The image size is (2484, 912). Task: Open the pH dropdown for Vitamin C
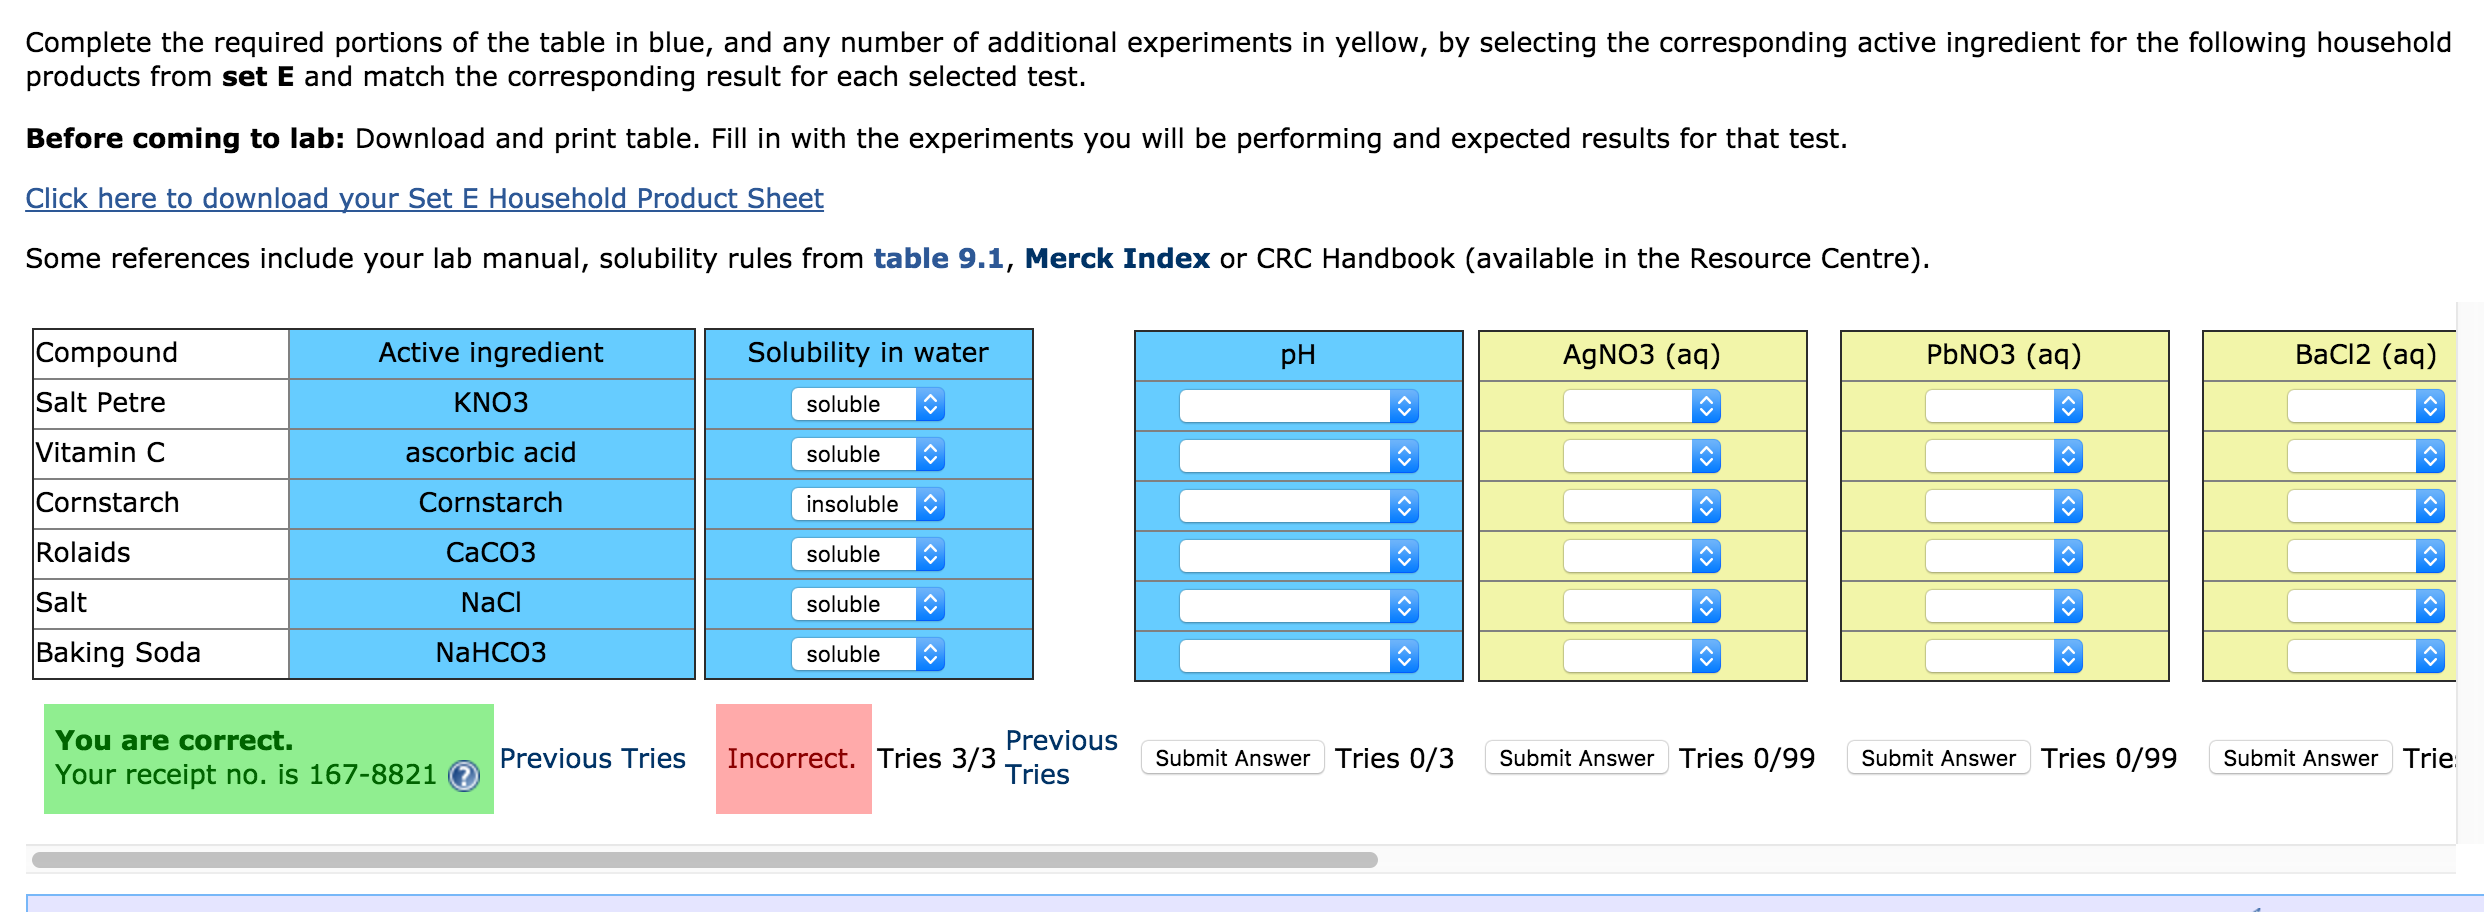click(x=1298, y=456)
